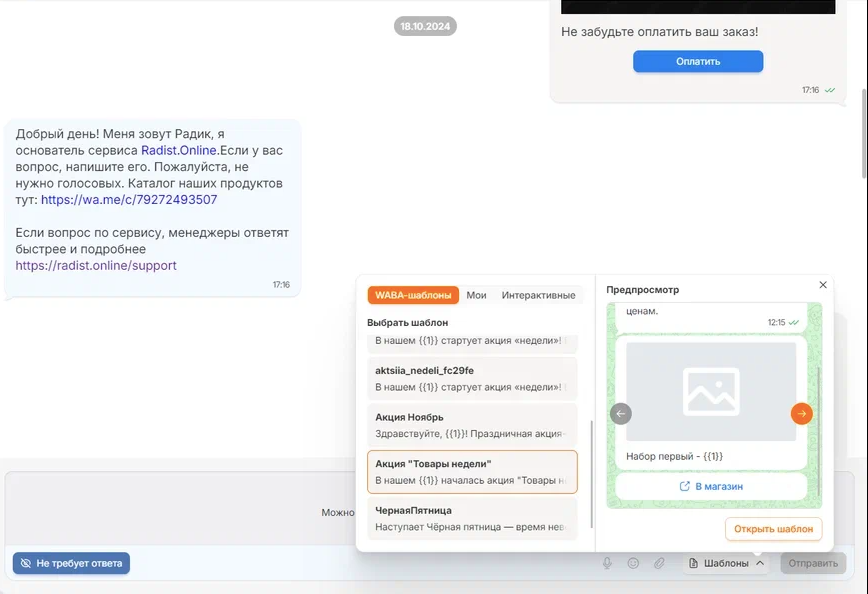Click the 'Открыть шаблон' button
The height and width of the screenshot is (594, 868).
(773, 528)
